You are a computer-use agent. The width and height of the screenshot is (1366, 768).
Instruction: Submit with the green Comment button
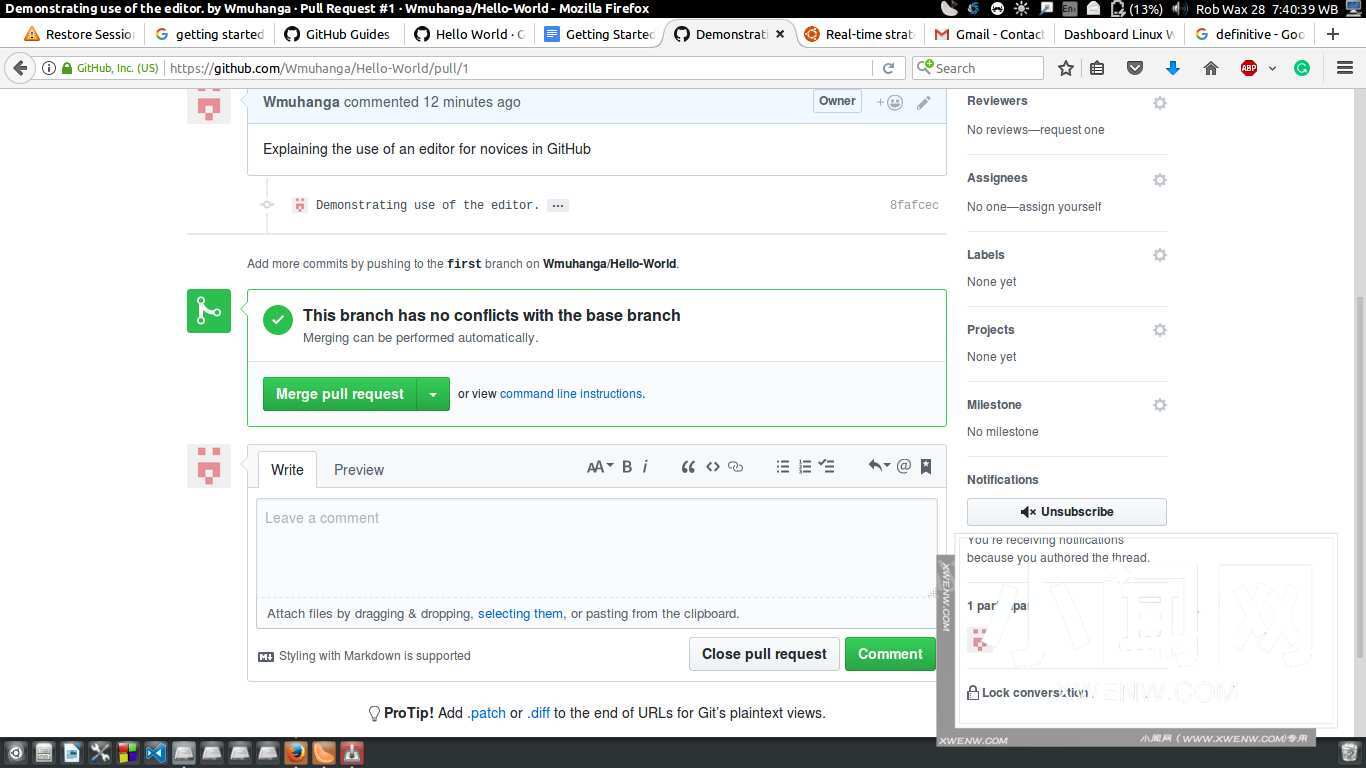(890, 654)
